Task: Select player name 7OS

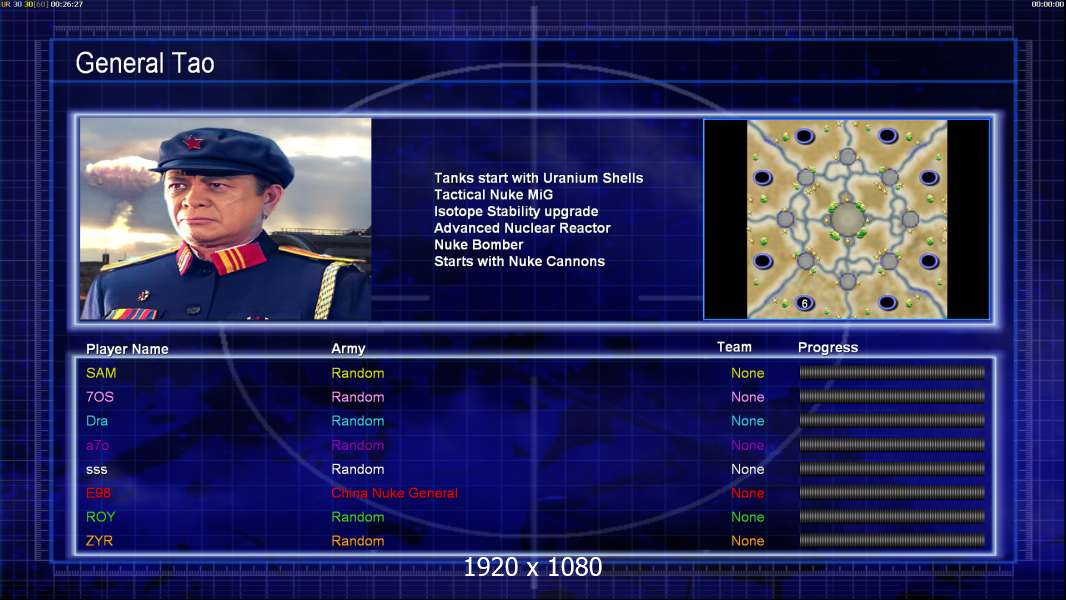Action: coord(99,397)
